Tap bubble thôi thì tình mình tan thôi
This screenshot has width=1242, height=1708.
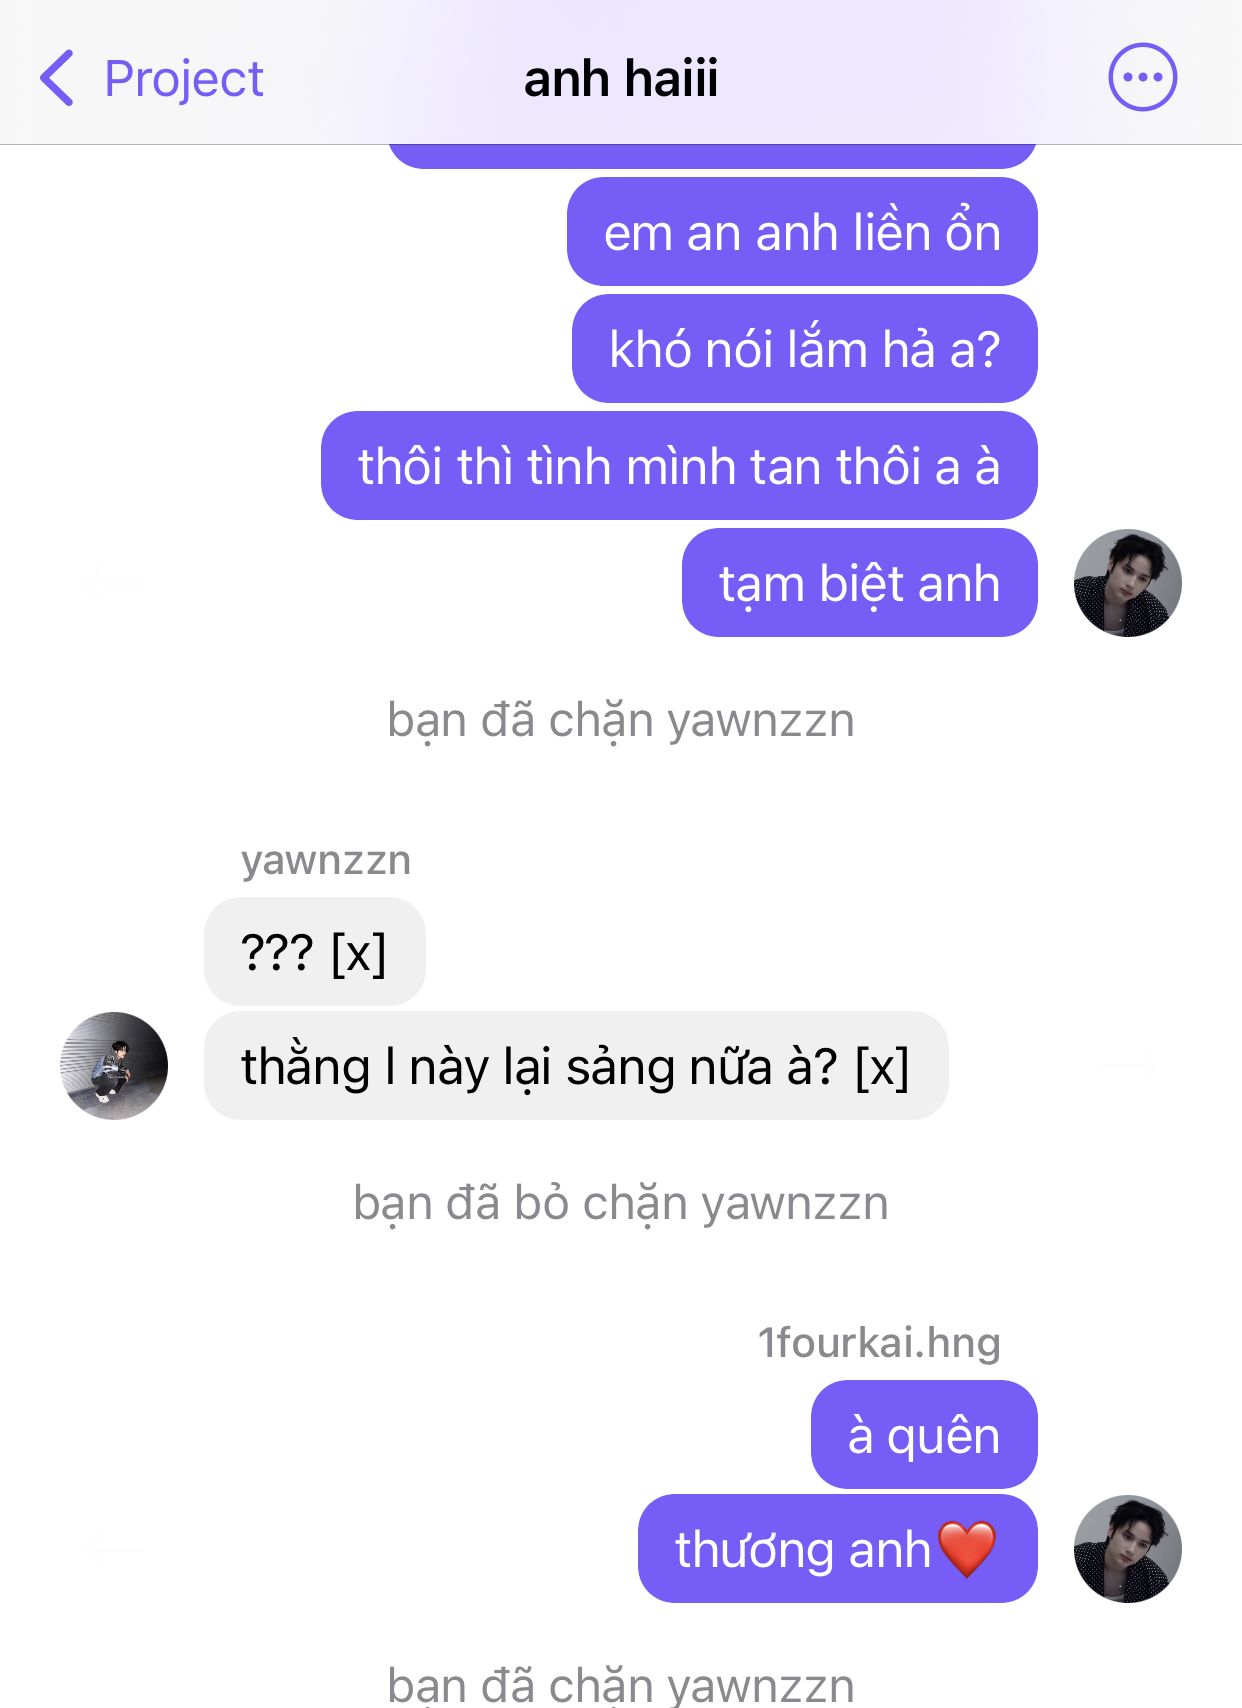pos(679,466)
